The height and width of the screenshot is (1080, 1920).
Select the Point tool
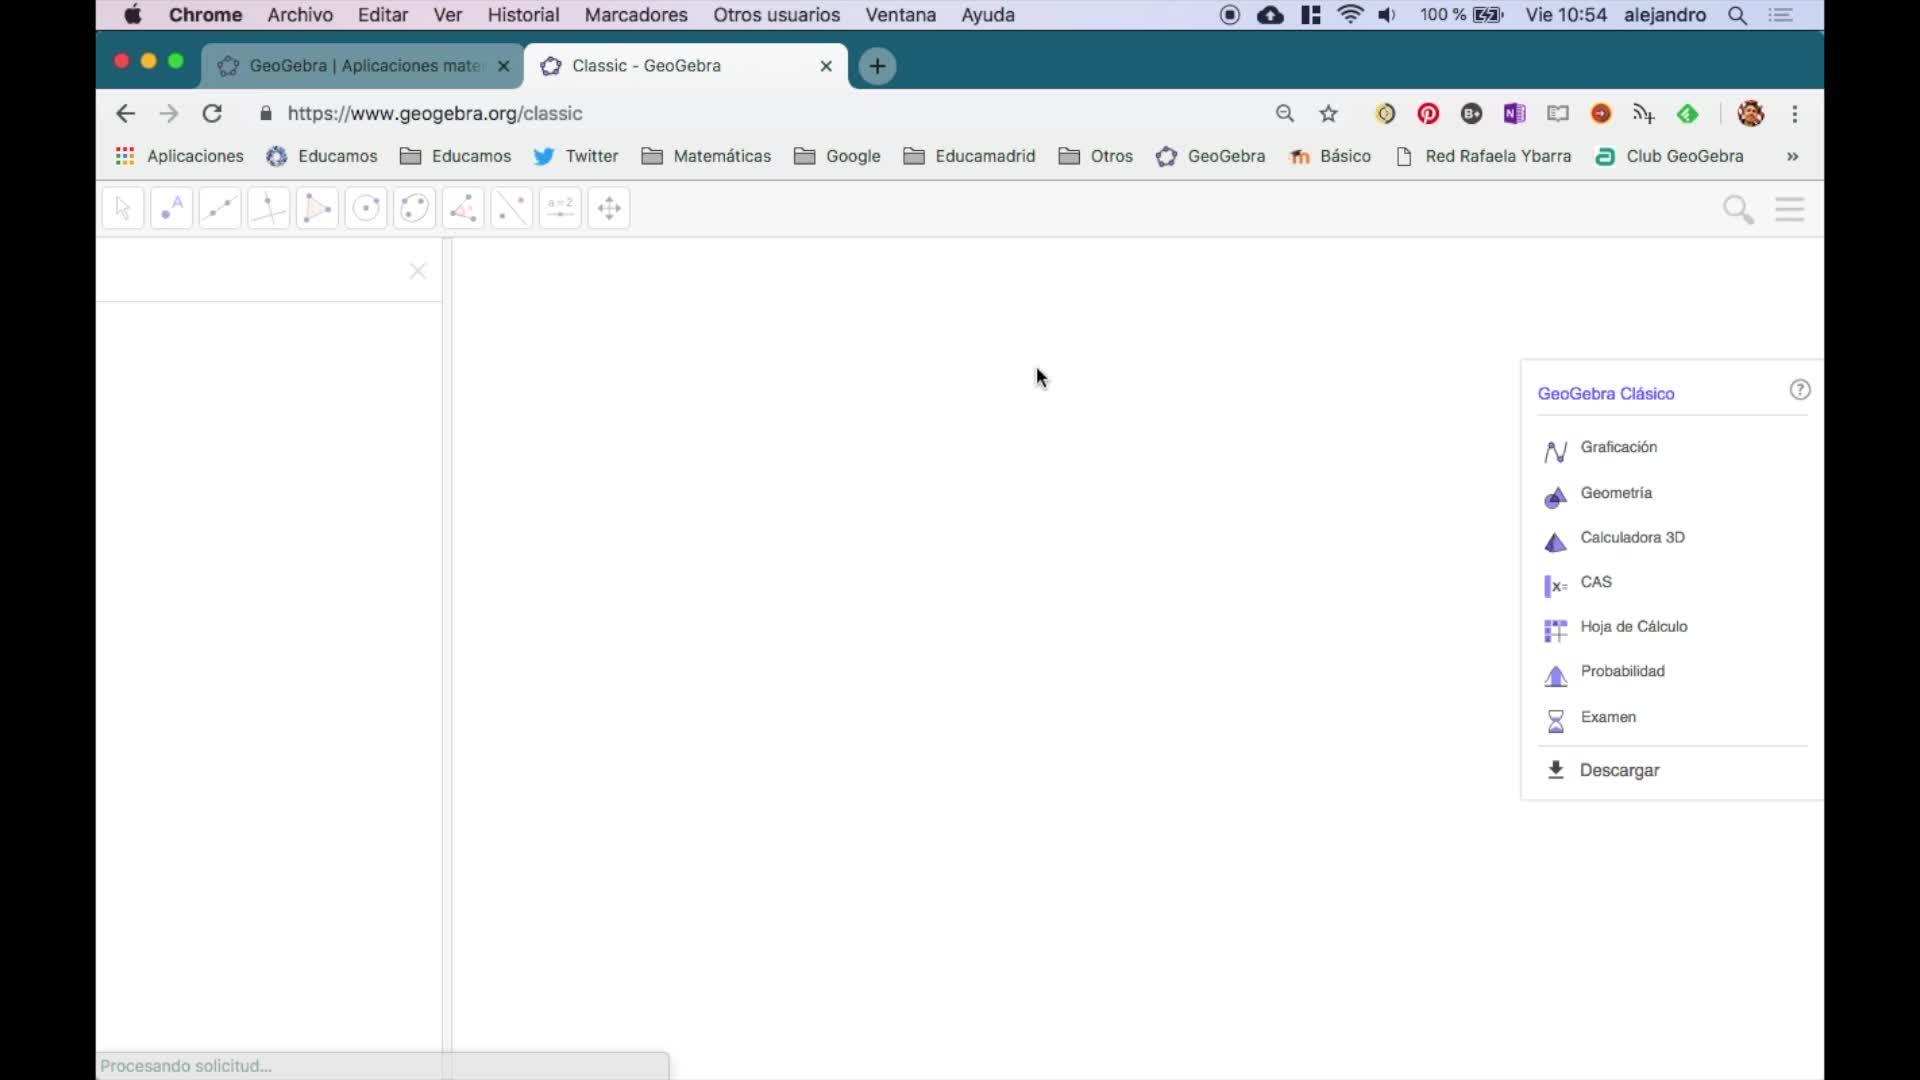click(x=171, y=209)
